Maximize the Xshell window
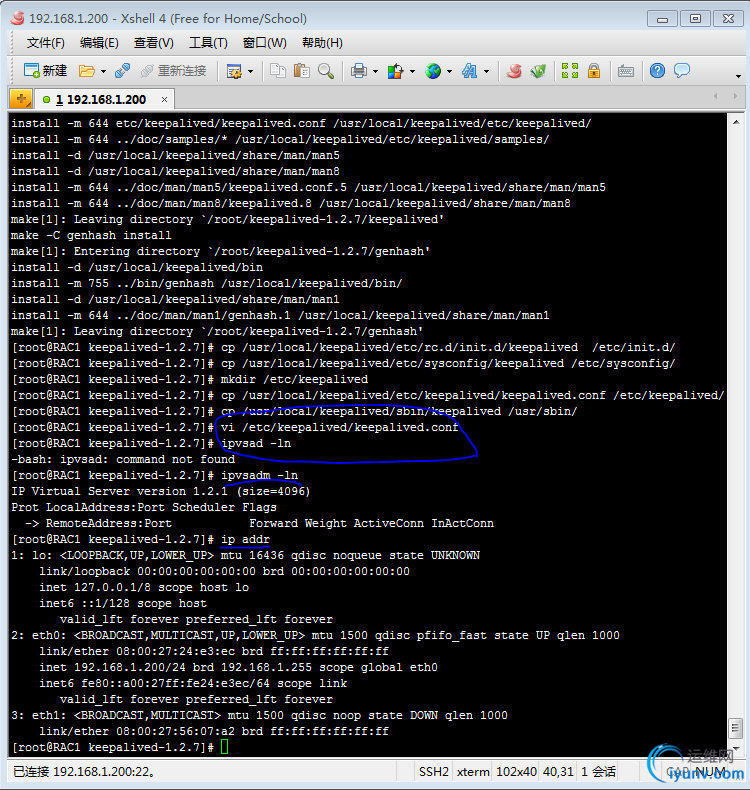Viewport: 750px width, 790px height. coord(695,19)
